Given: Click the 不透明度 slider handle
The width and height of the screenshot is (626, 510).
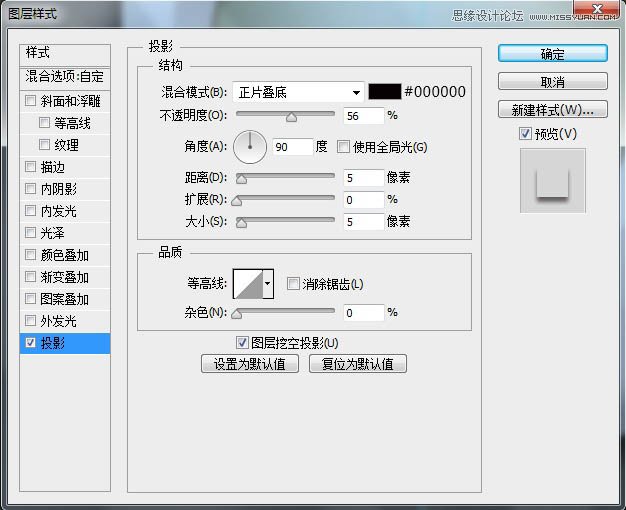Looking at the screenshot, I should coord(291,117).
